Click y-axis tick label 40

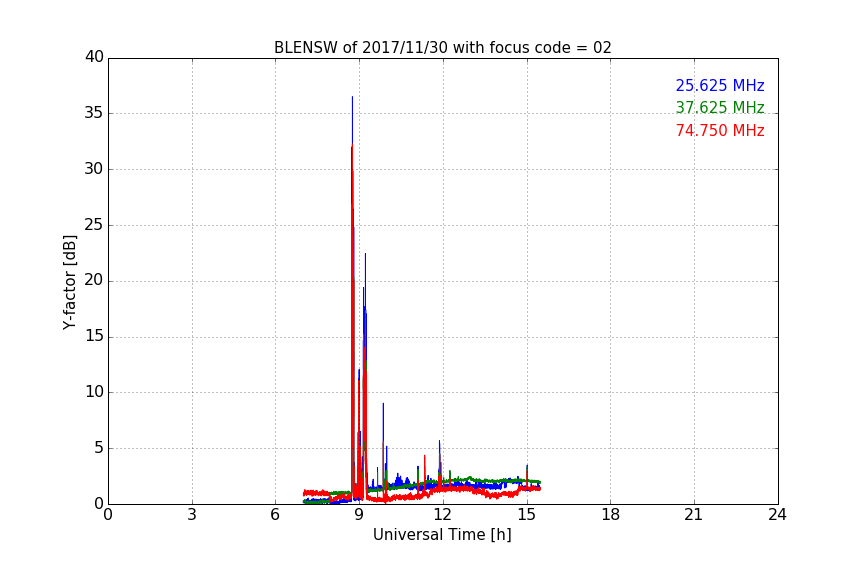click(x=94, y=57)
